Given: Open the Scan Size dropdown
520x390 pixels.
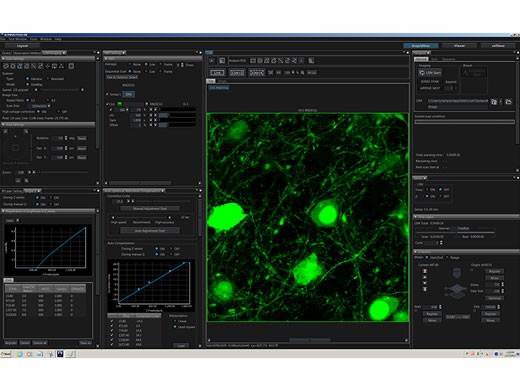Looking at the screenshot, I should (x=40, y=106).
